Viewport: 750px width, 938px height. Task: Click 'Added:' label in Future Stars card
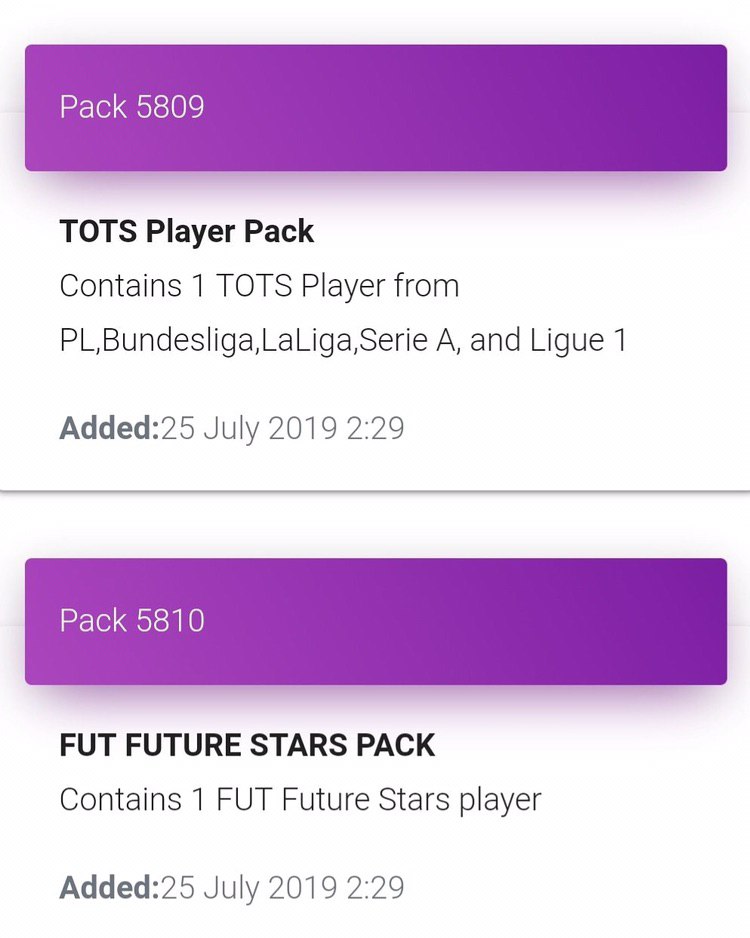(109, 887)
